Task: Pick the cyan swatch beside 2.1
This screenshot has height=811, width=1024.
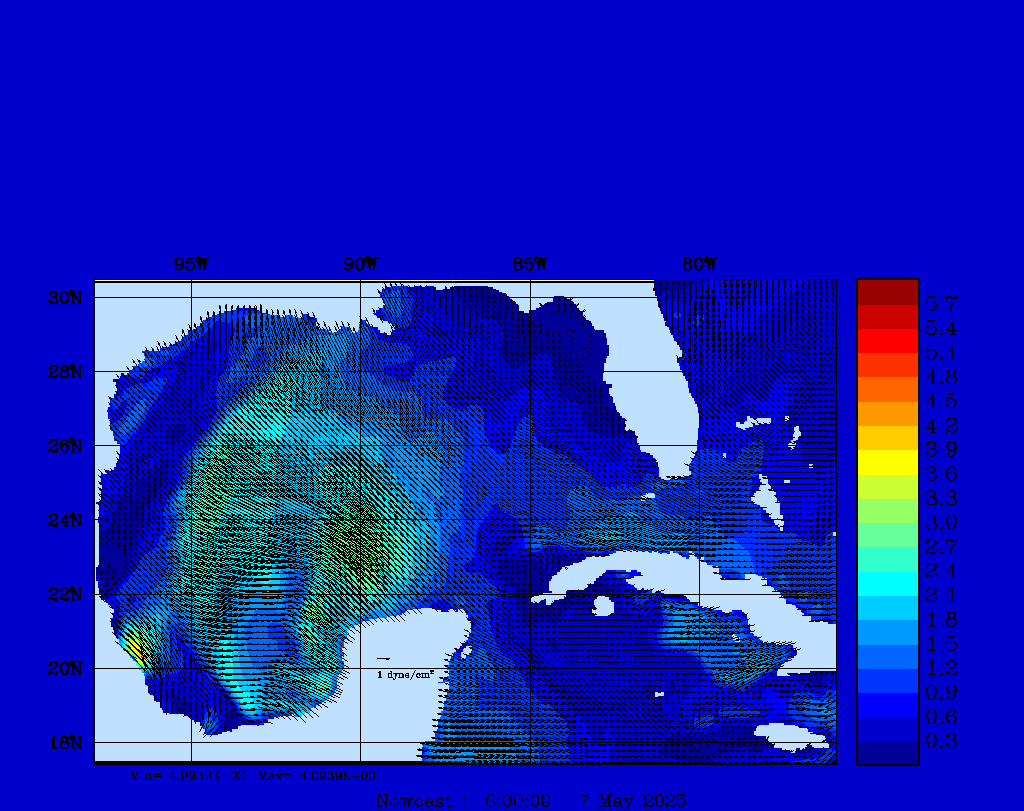Action: pyautogui.click(x=887, y=584)
